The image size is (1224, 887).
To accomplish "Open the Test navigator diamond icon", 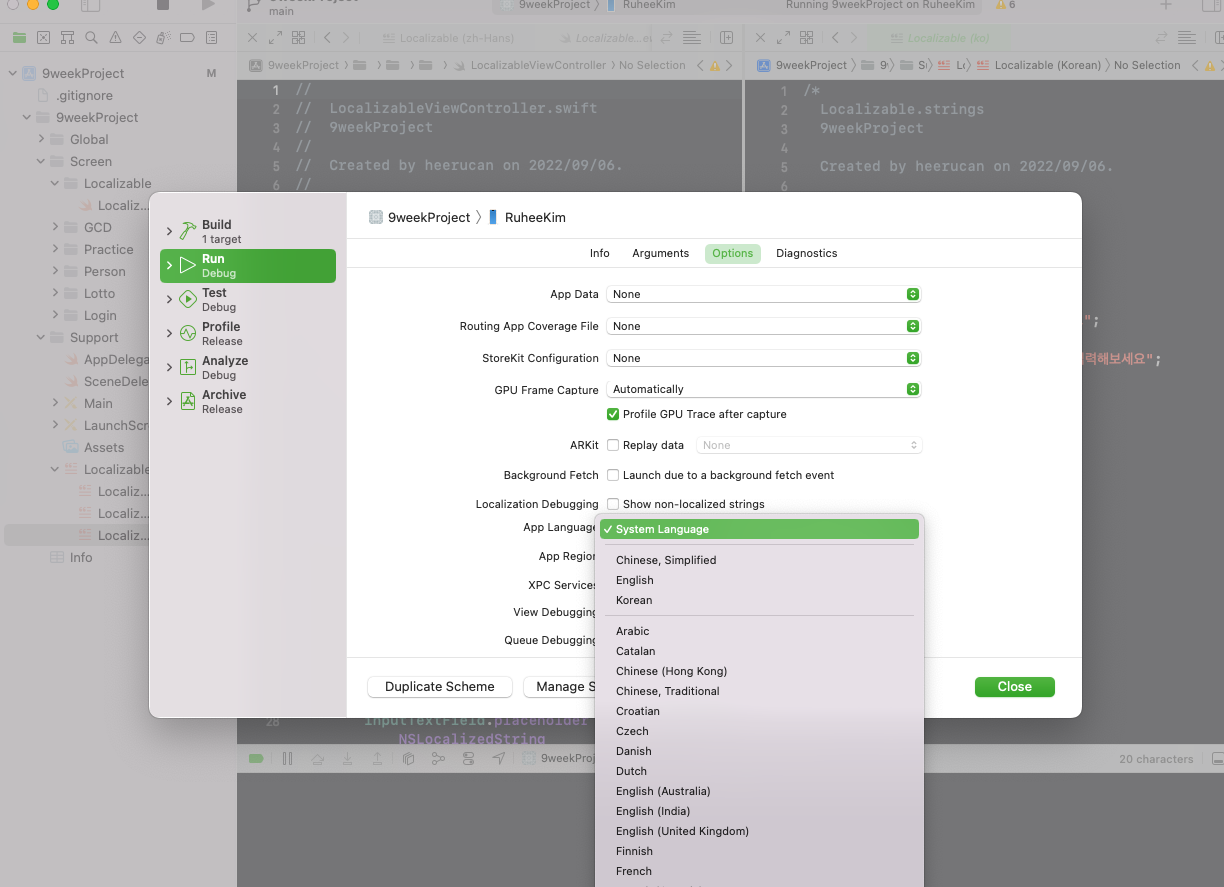I will [139, 38].
